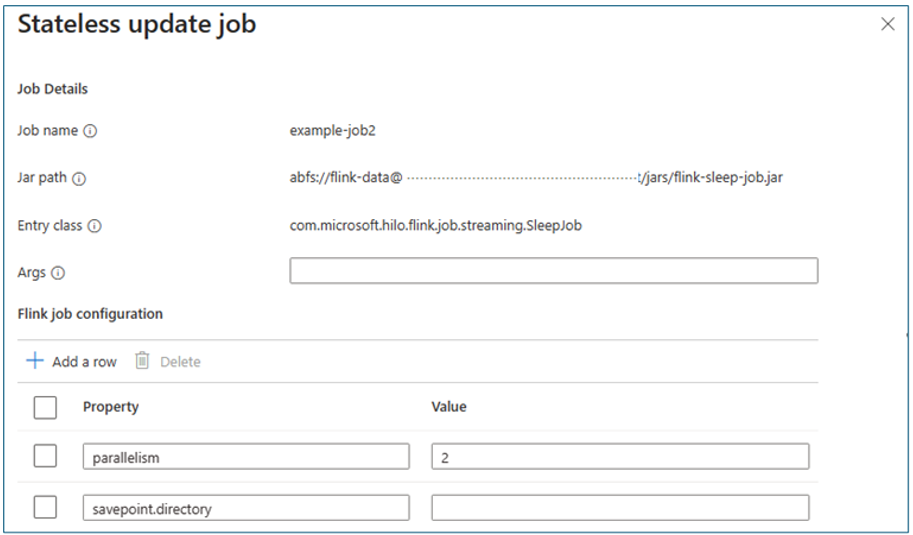Click the Delete trash can icon
The height and width of the screenshot is (535, 913).
(x=142, y=361)
